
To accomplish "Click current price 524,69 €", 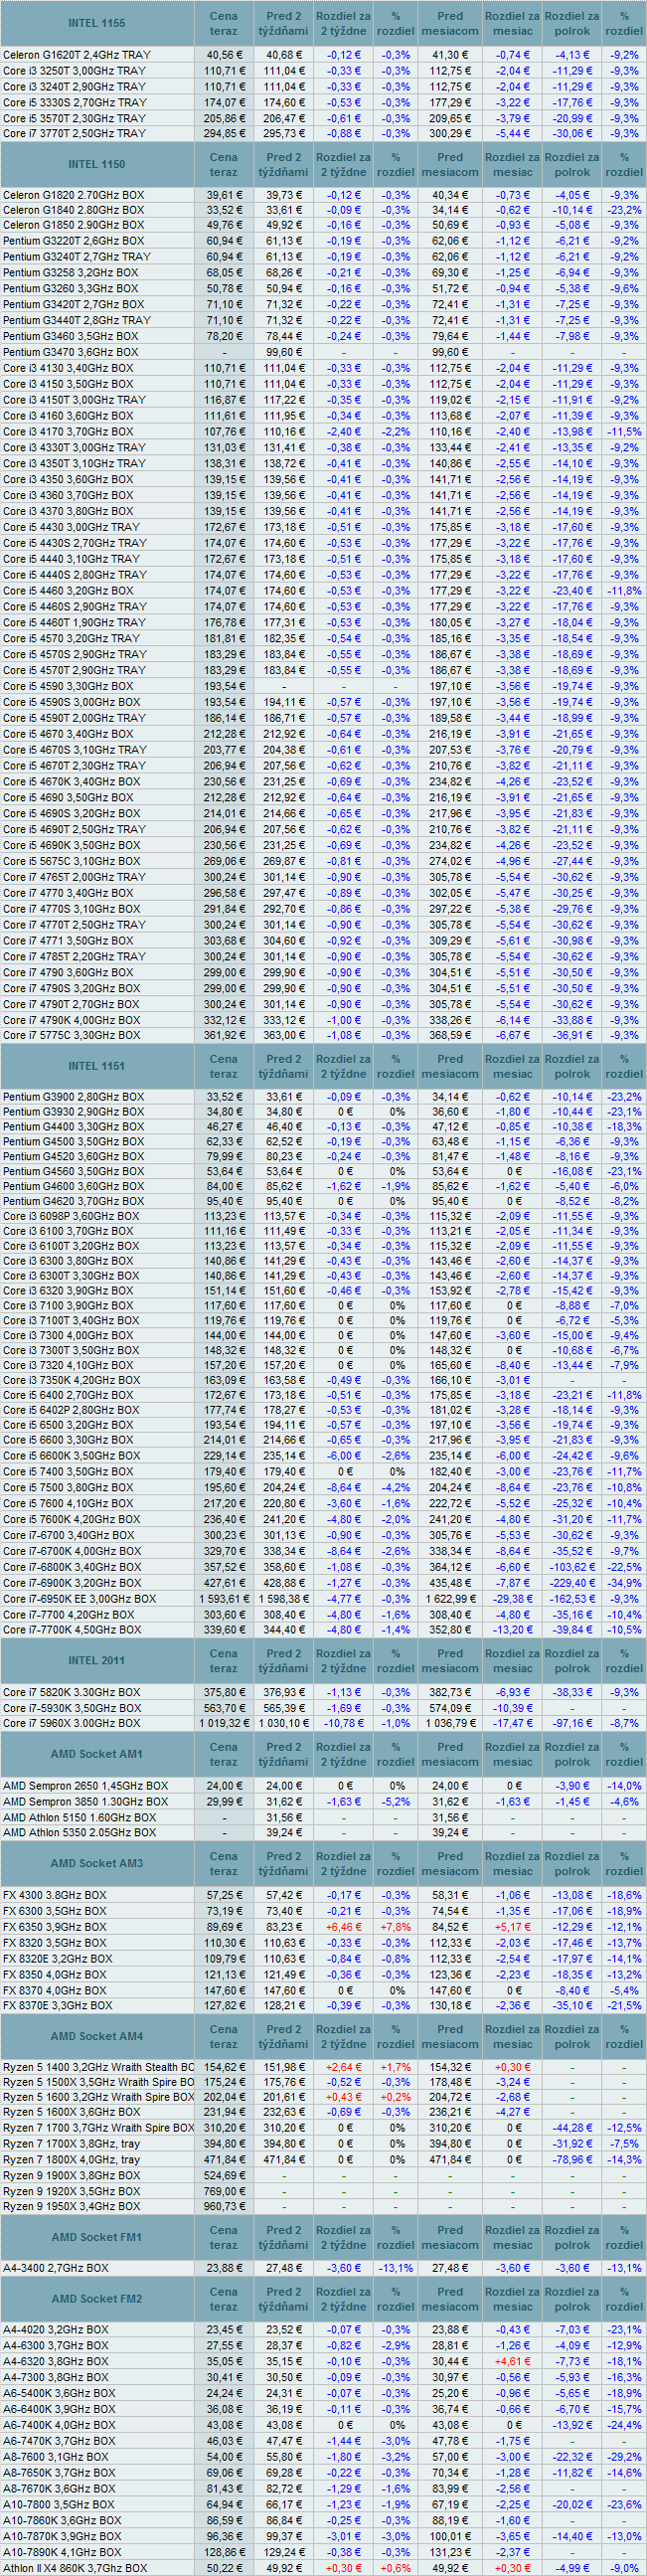I will pyautogui.click(x=224, y=2175).
